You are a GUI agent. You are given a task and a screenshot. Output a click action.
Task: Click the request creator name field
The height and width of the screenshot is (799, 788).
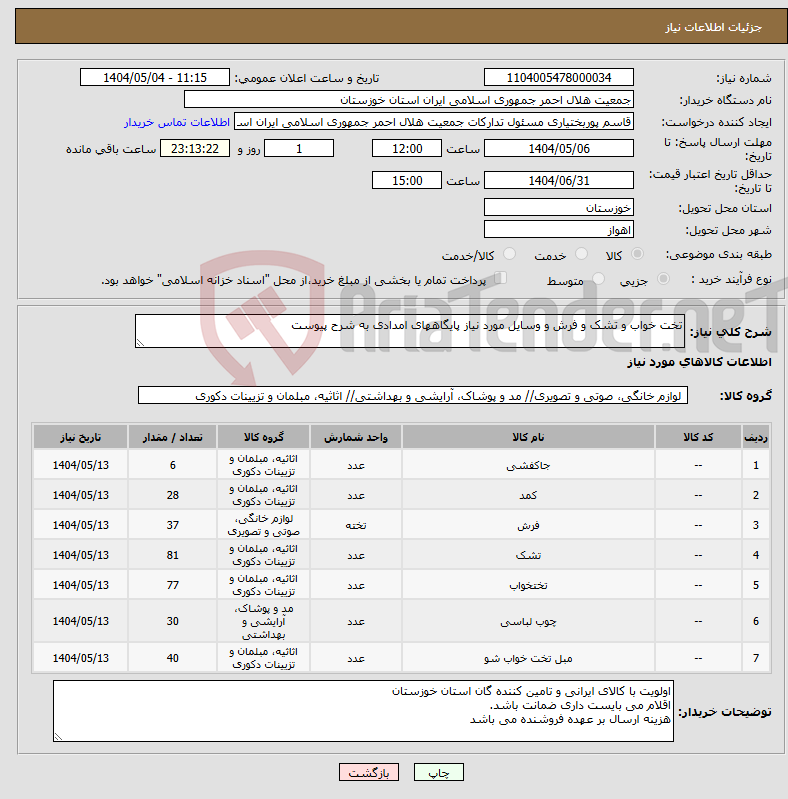(x=434, y=122)
